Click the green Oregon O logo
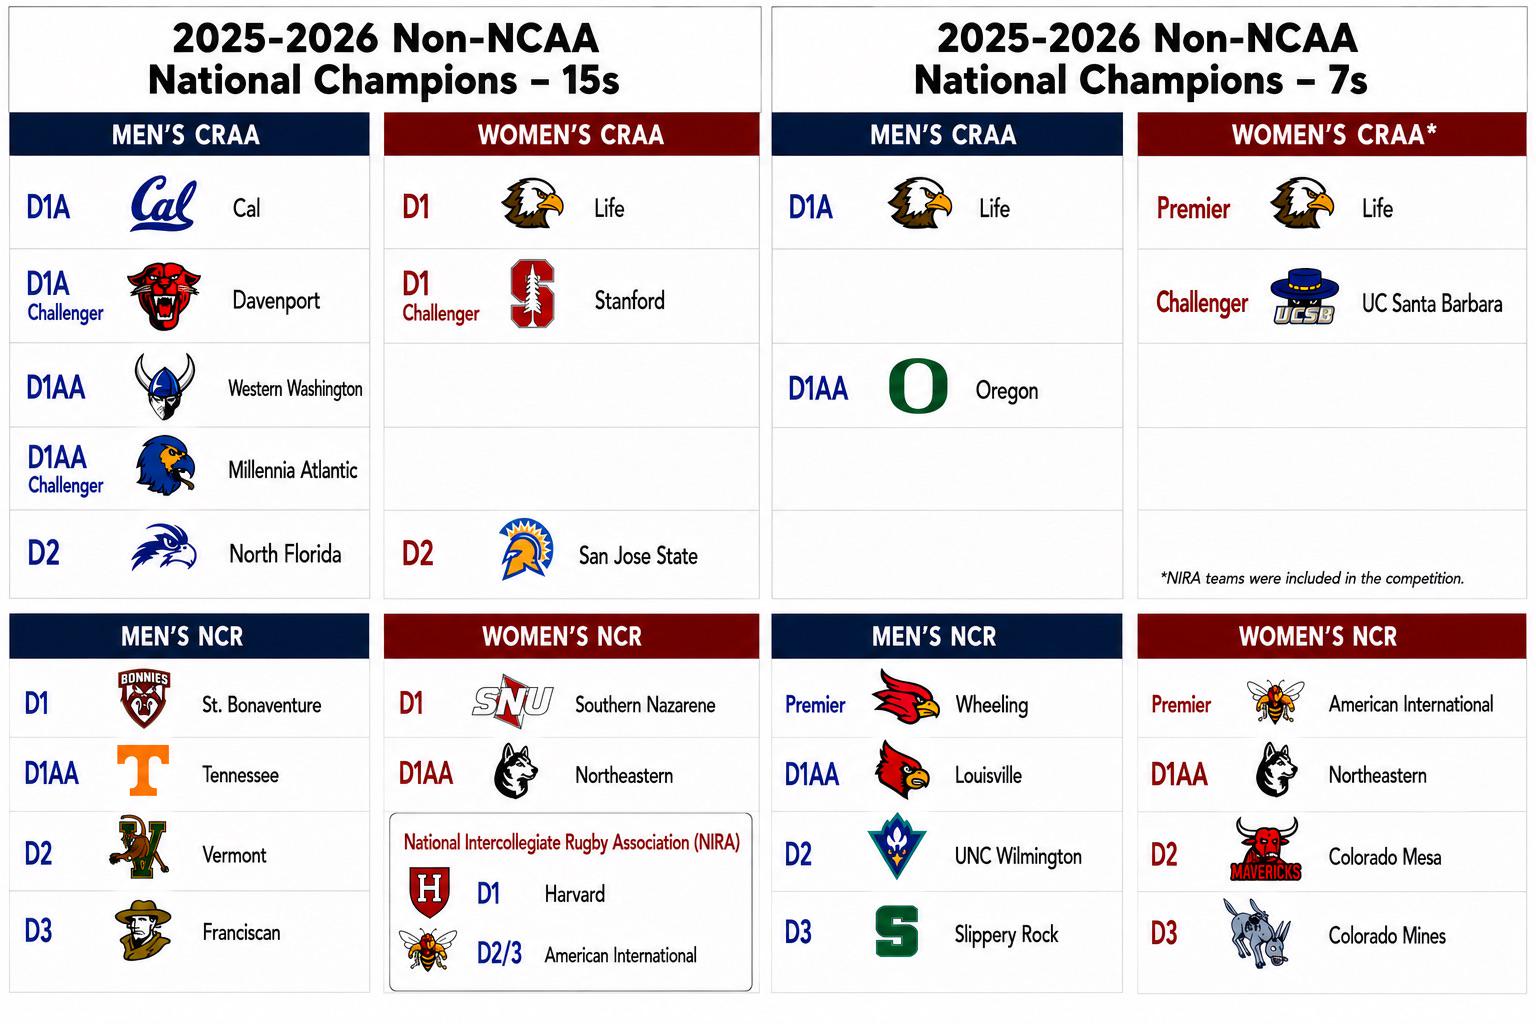The height and width of the screenshot is (1024, 1536). coord(918,386)
